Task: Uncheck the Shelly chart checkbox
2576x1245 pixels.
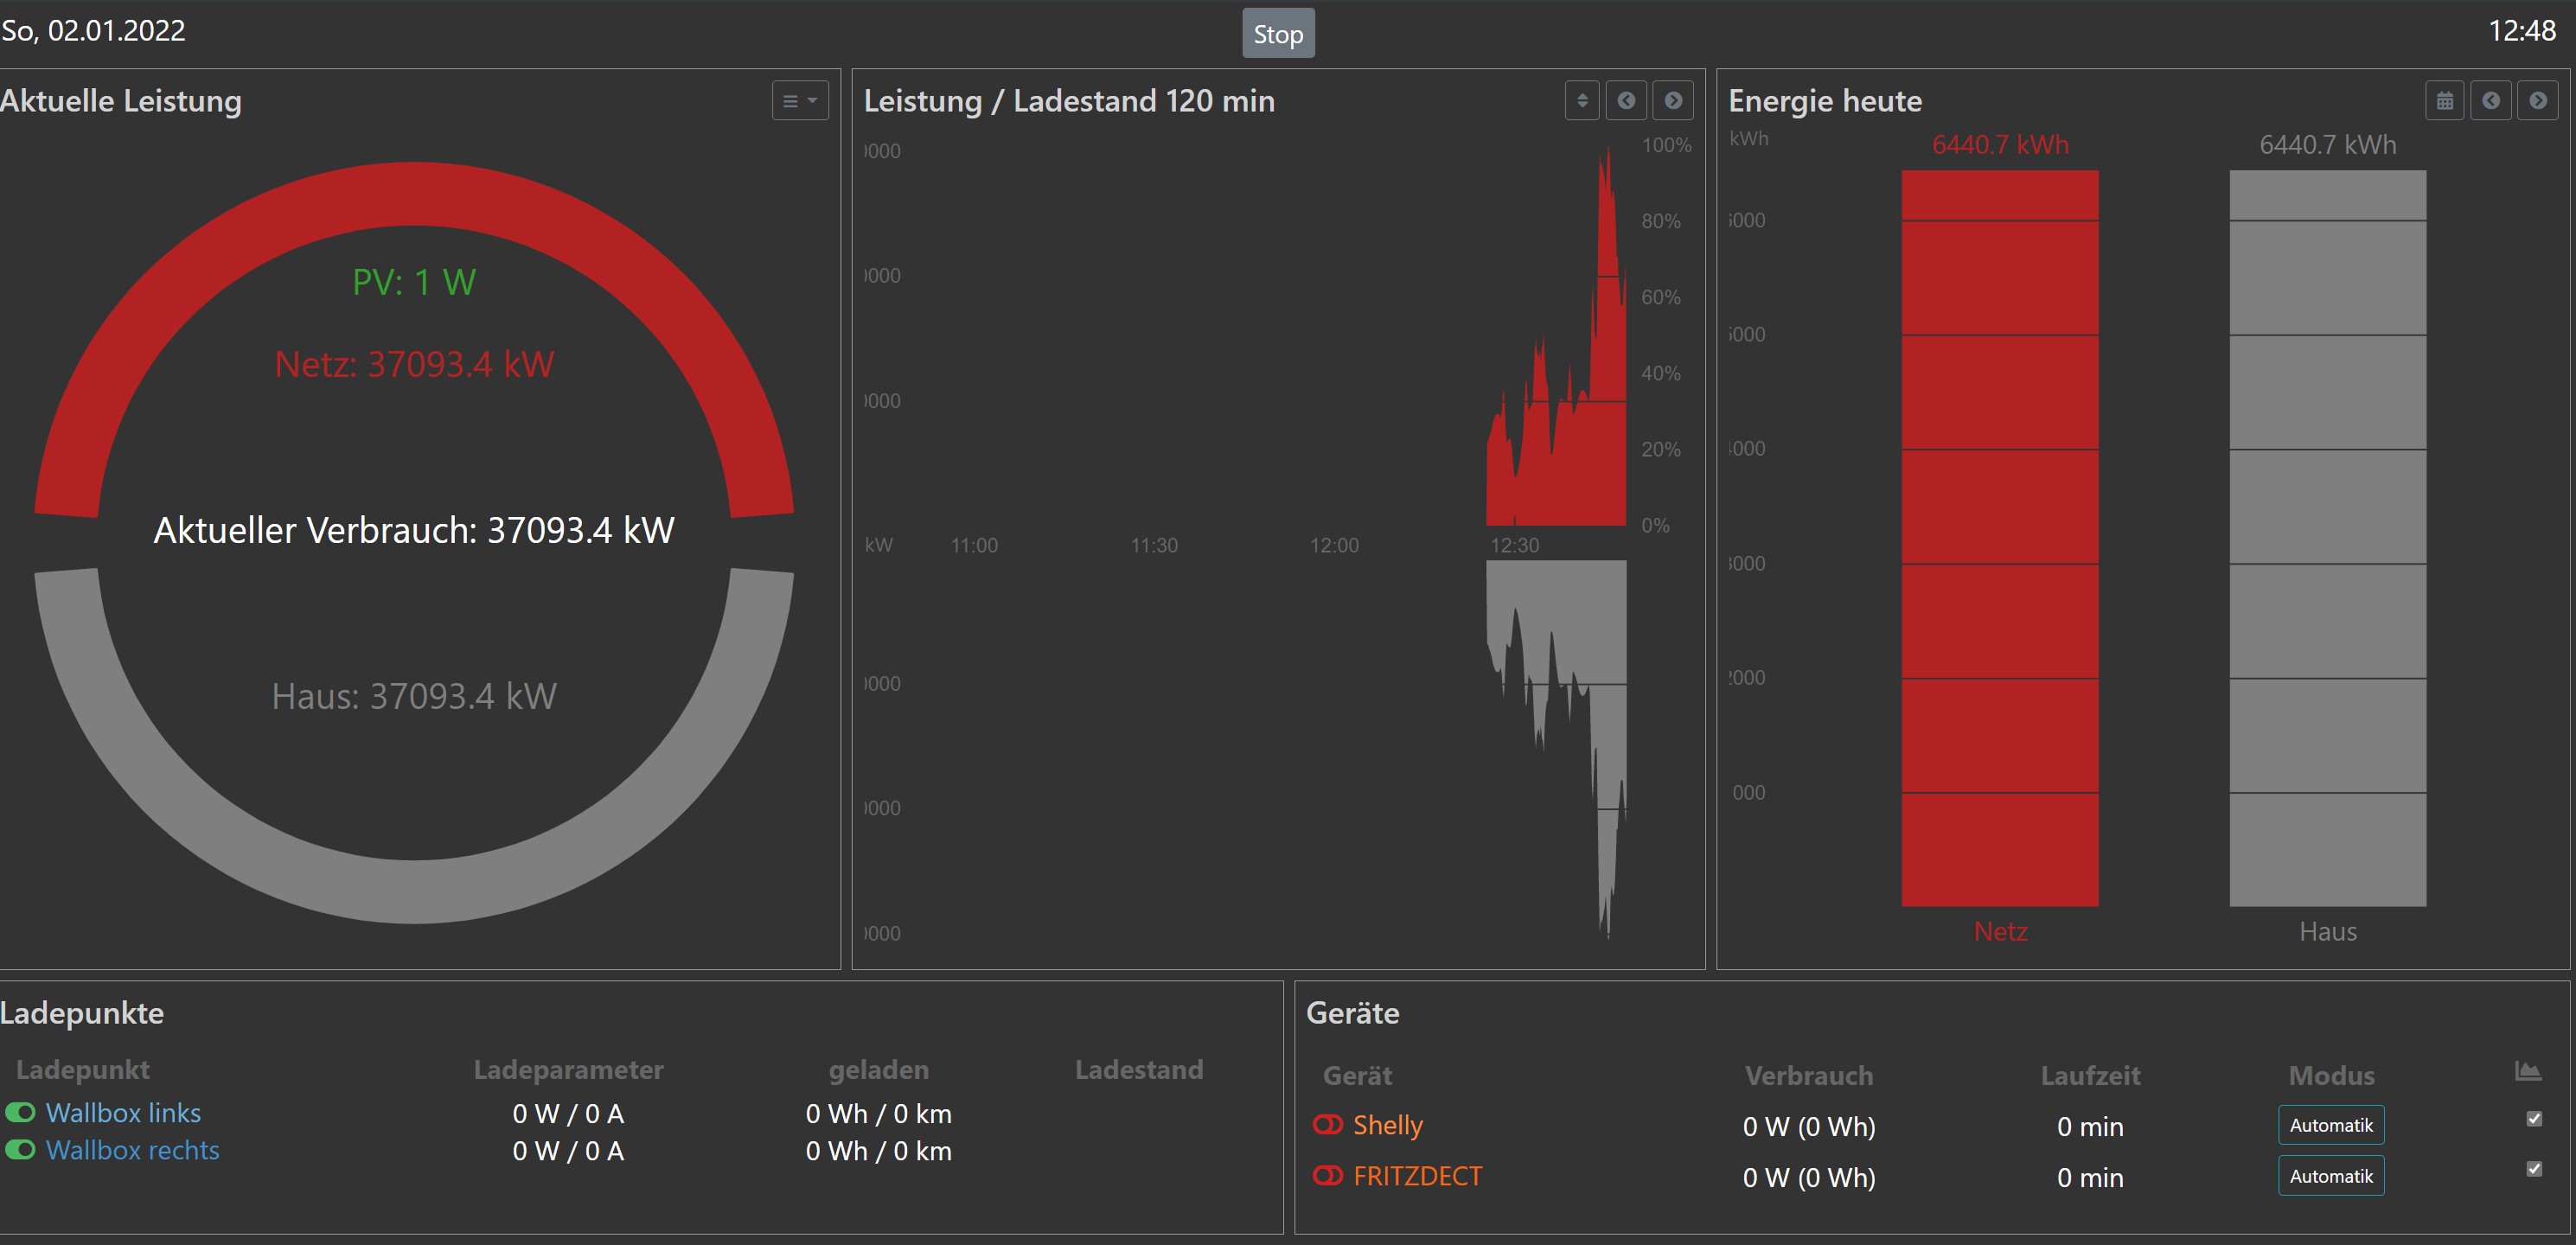Action: (x=2533, y=1119)
